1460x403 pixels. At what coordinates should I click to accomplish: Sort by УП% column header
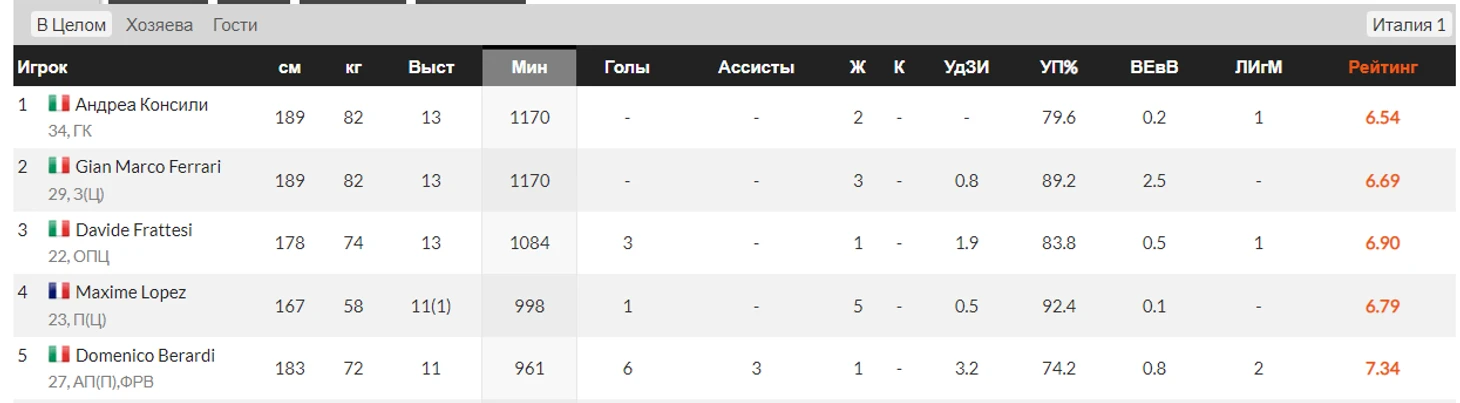(1058, 68)
